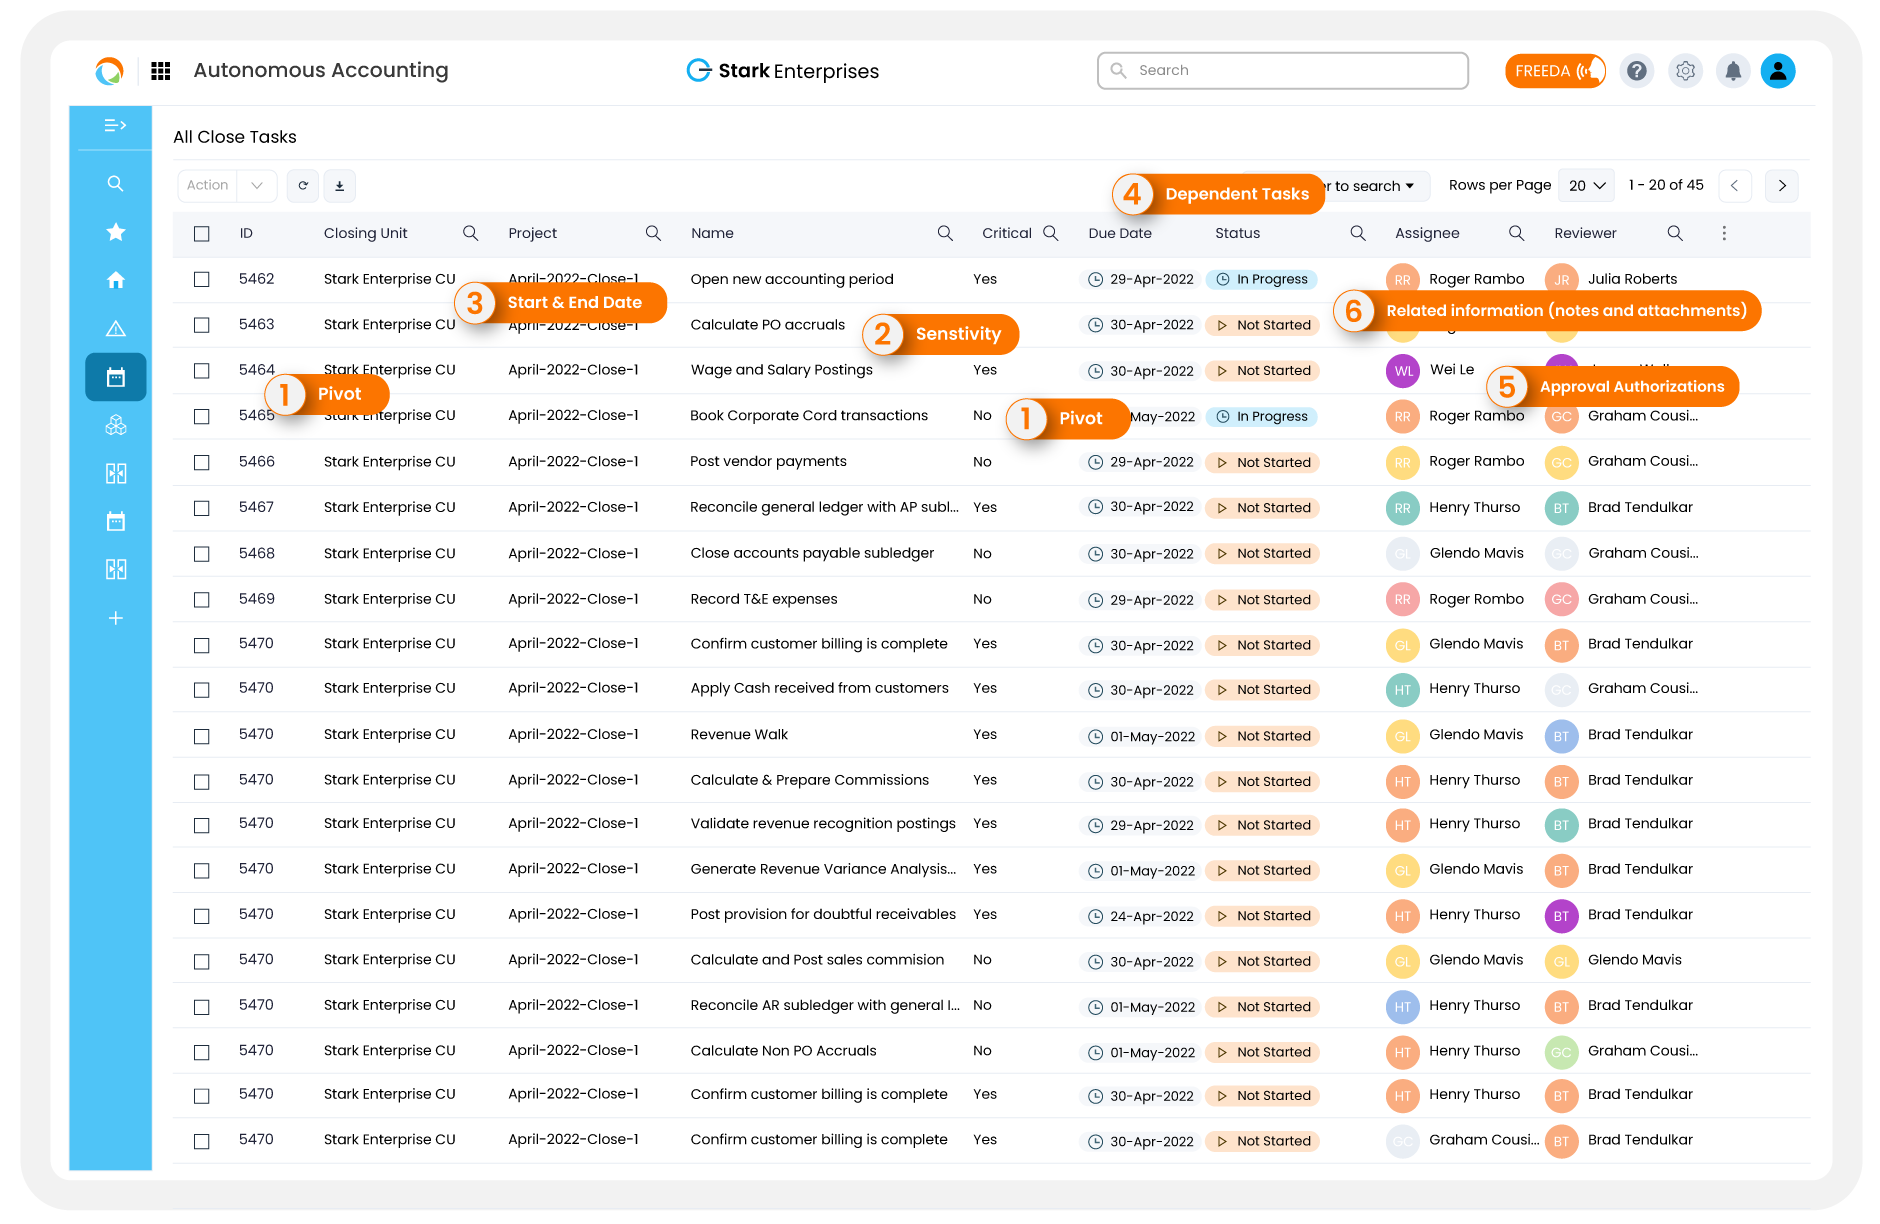Open the cubes module icon in sidebar
1880x1224 pixels.
(x=115, y=425)
